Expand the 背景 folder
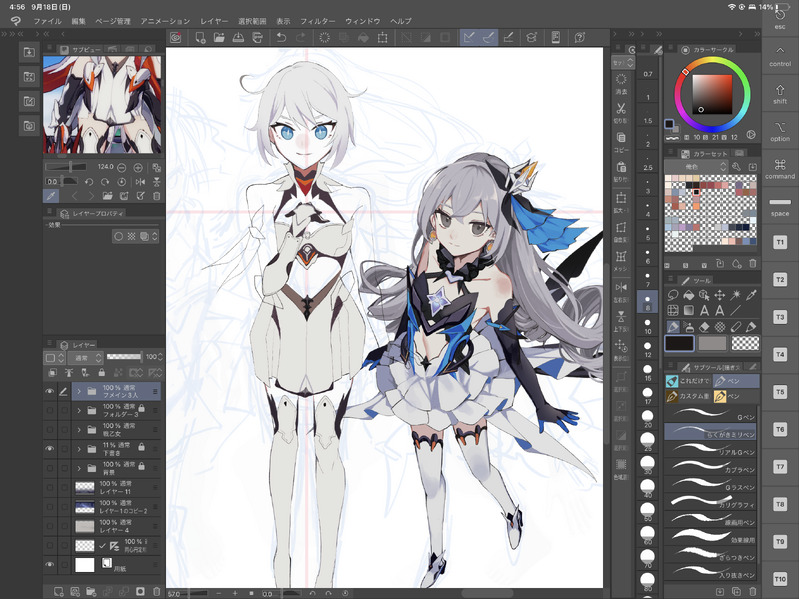 click(79, 468)
